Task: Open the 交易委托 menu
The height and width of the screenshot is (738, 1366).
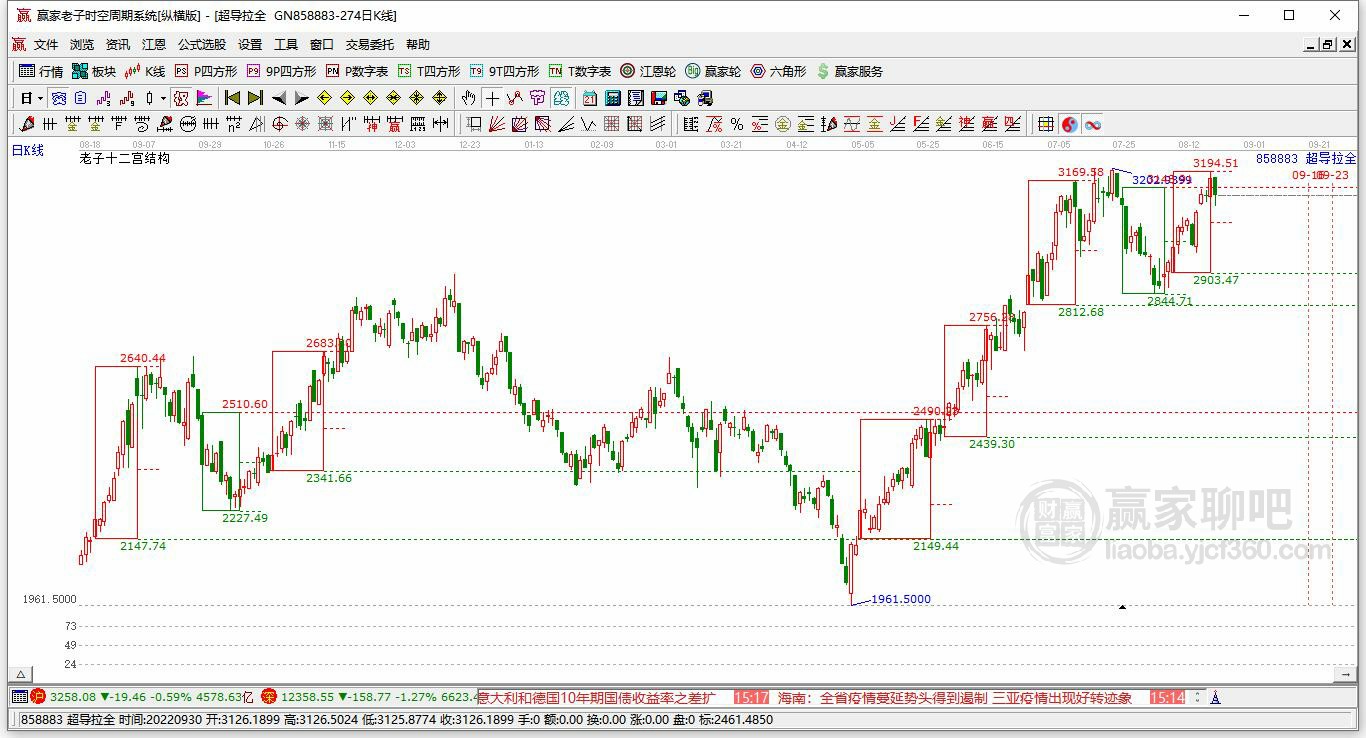Action: coord(370,45)
